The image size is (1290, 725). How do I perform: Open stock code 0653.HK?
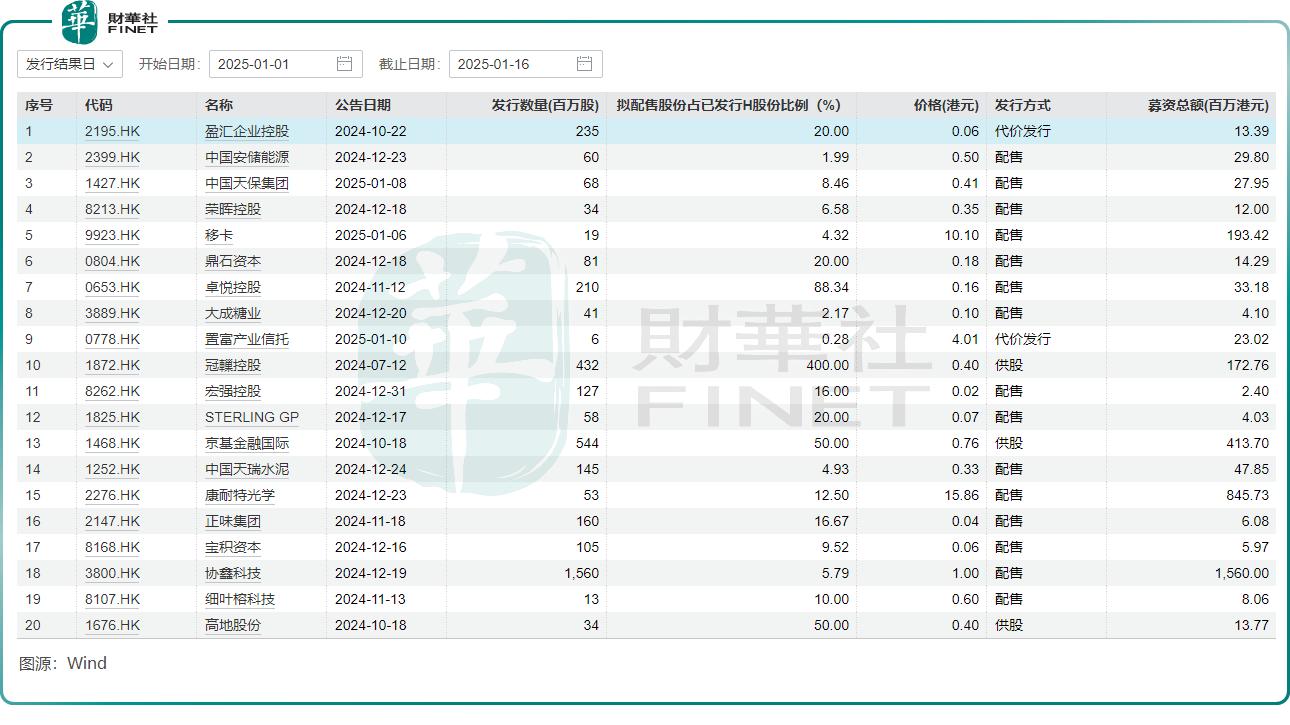(x=113, y=287)
